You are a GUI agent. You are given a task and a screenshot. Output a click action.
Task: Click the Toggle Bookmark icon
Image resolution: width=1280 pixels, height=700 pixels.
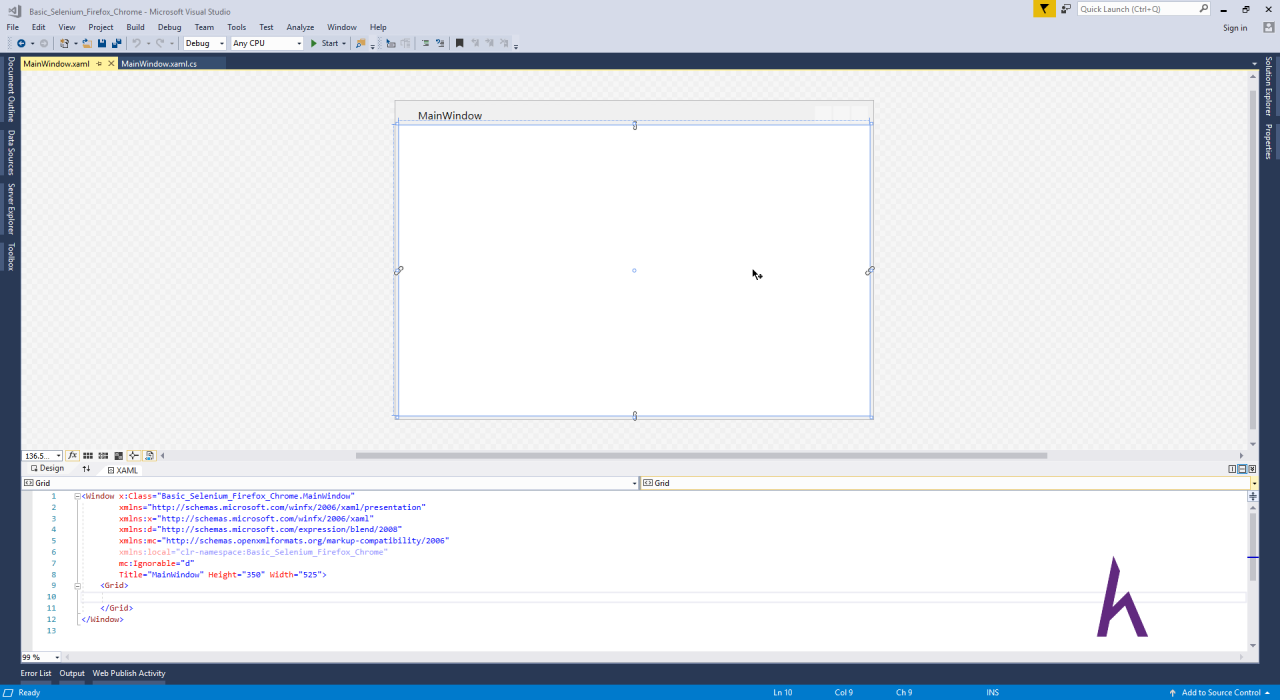(x=459, y=43)
